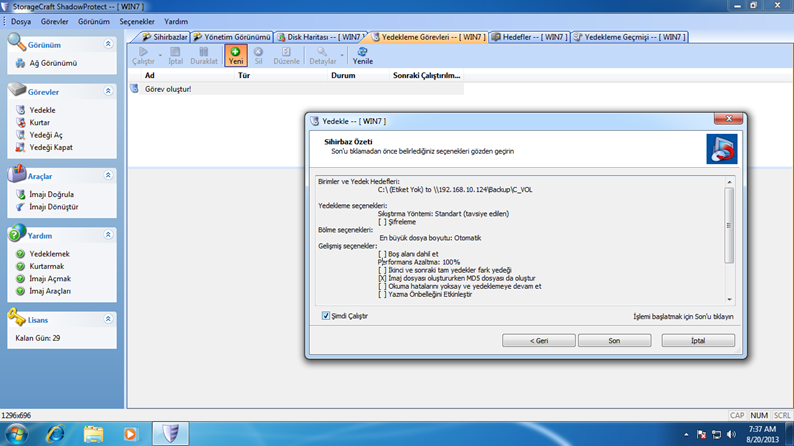Click the < Geri button
Image resolution: width=794 pixels, height=446 pixels.
[x=539, y=341]
